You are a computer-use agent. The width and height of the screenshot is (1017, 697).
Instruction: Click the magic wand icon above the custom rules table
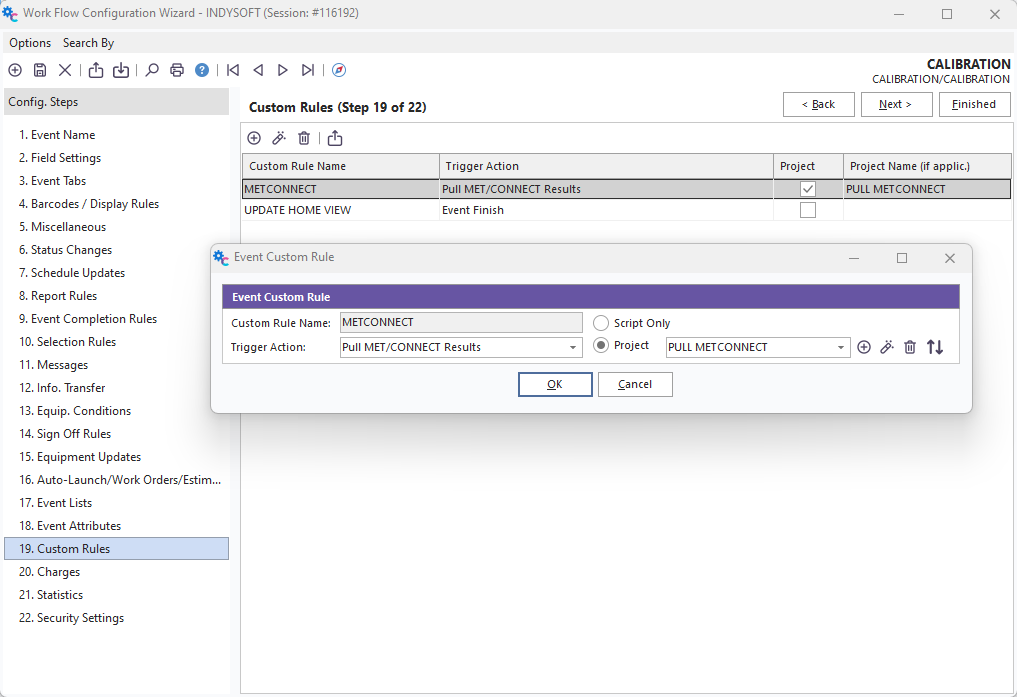tap(279, 138)
